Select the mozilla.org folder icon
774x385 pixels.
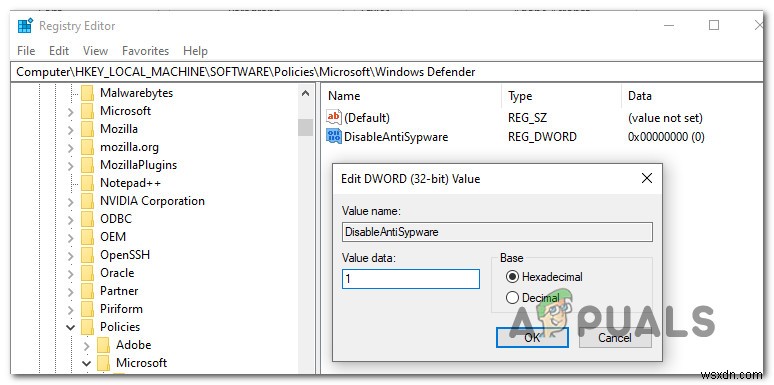(x=87, y=147)
